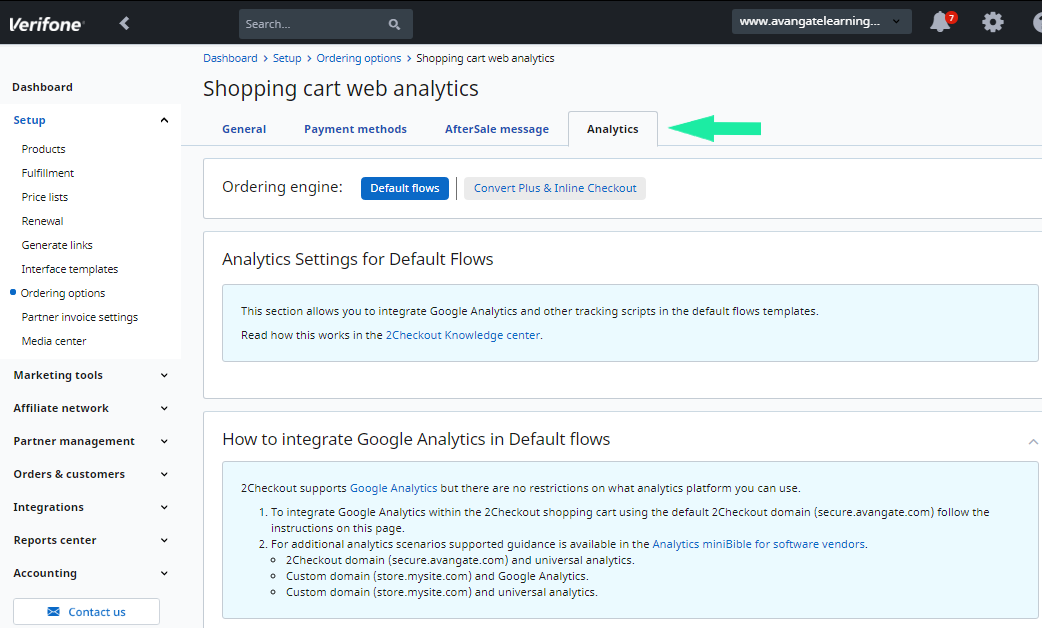Viewport: 1042px width, 628px height.
Task: Open Generate links menu item
Action: pos(57,245)
